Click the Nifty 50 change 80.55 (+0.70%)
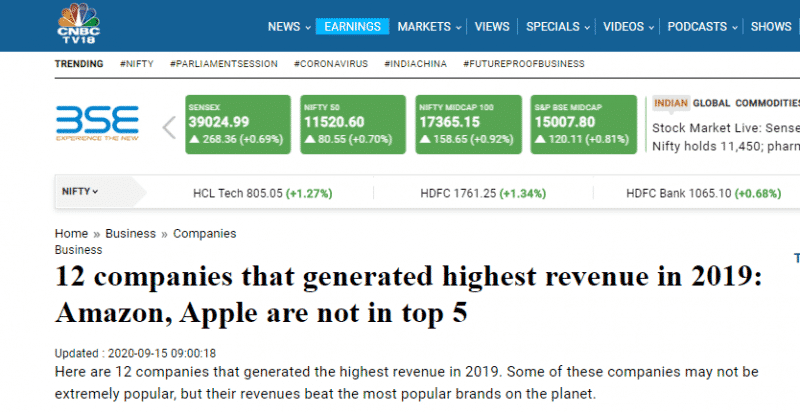Image resolution: width=800 pixels, height=412 pixels. (x=348, y=139)
